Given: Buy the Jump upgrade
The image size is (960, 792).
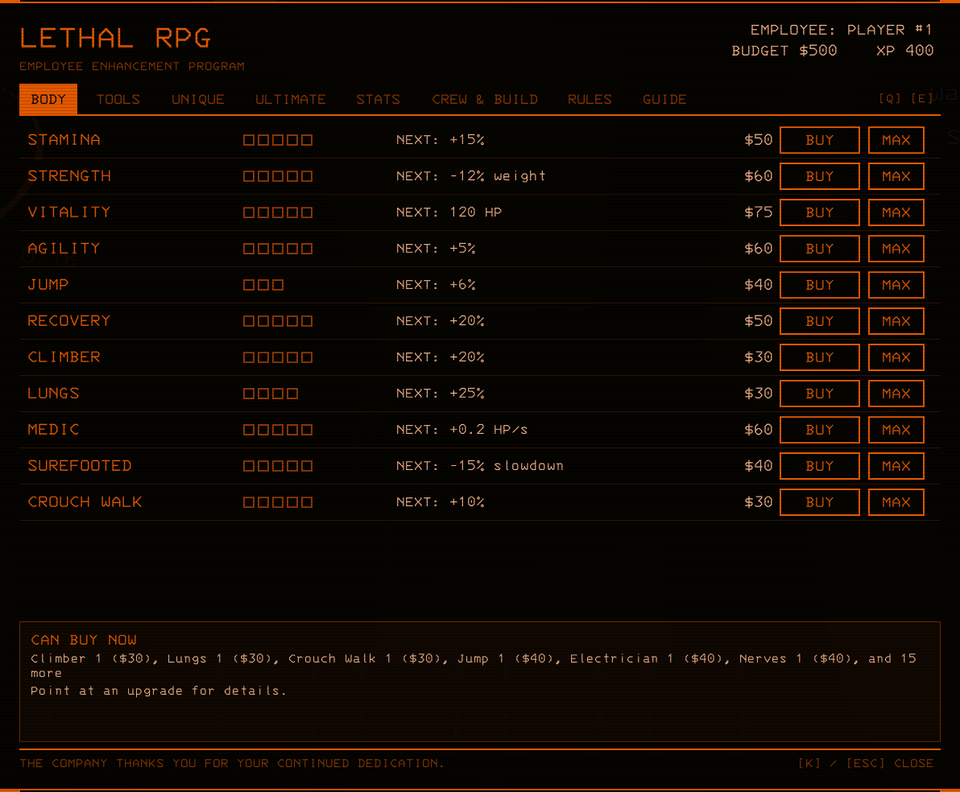Looking at the screenshot, I should pos(819,285).
